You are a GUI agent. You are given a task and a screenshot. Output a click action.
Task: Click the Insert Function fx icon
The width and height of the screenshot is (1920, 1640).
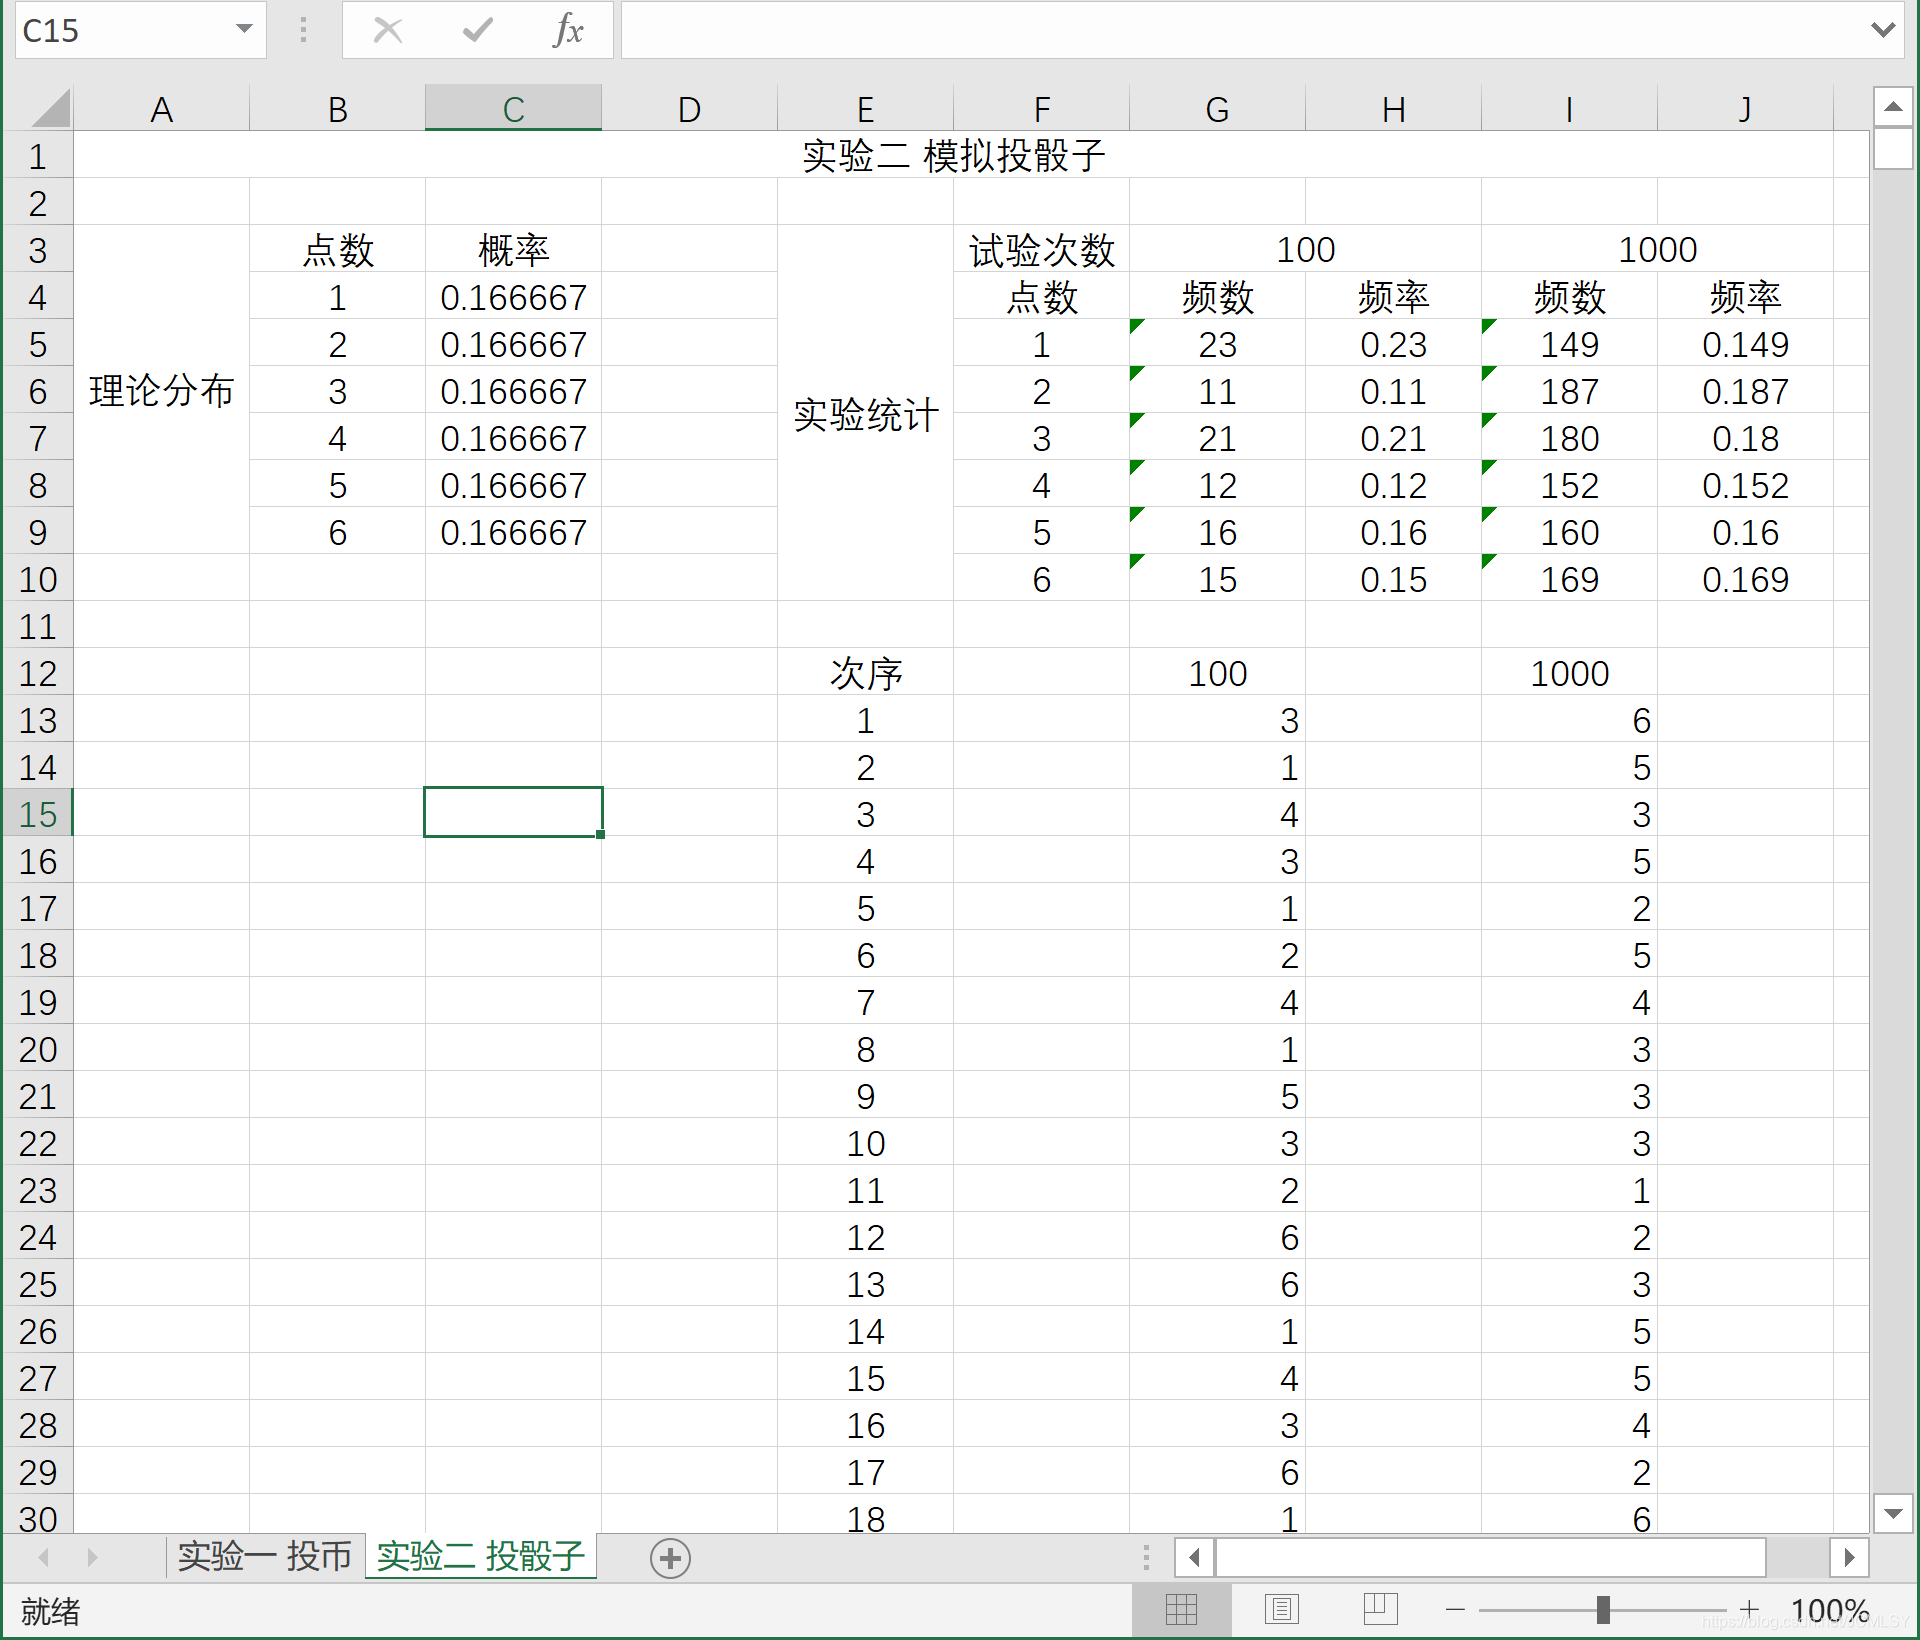coord(568,30)
